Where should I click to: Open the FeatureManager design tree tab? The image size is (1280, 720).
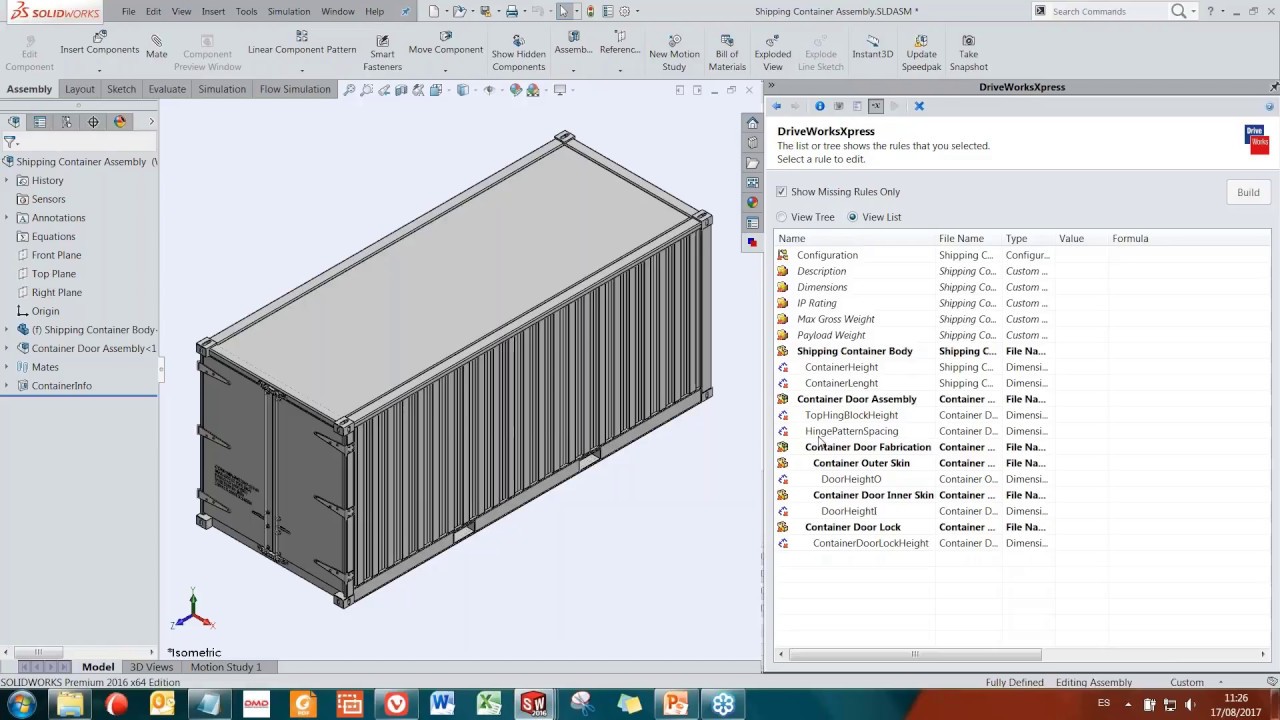pos(14,122)
